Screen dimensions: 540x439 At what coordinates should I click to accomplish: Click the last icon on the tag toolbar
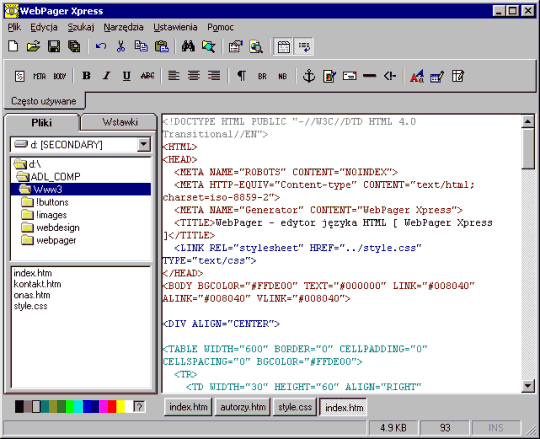point(458,76)
